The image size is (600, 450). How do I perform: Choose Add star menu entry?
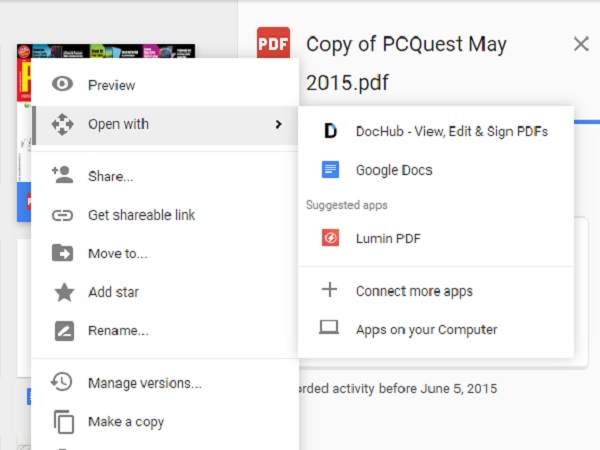coord(165,292)
